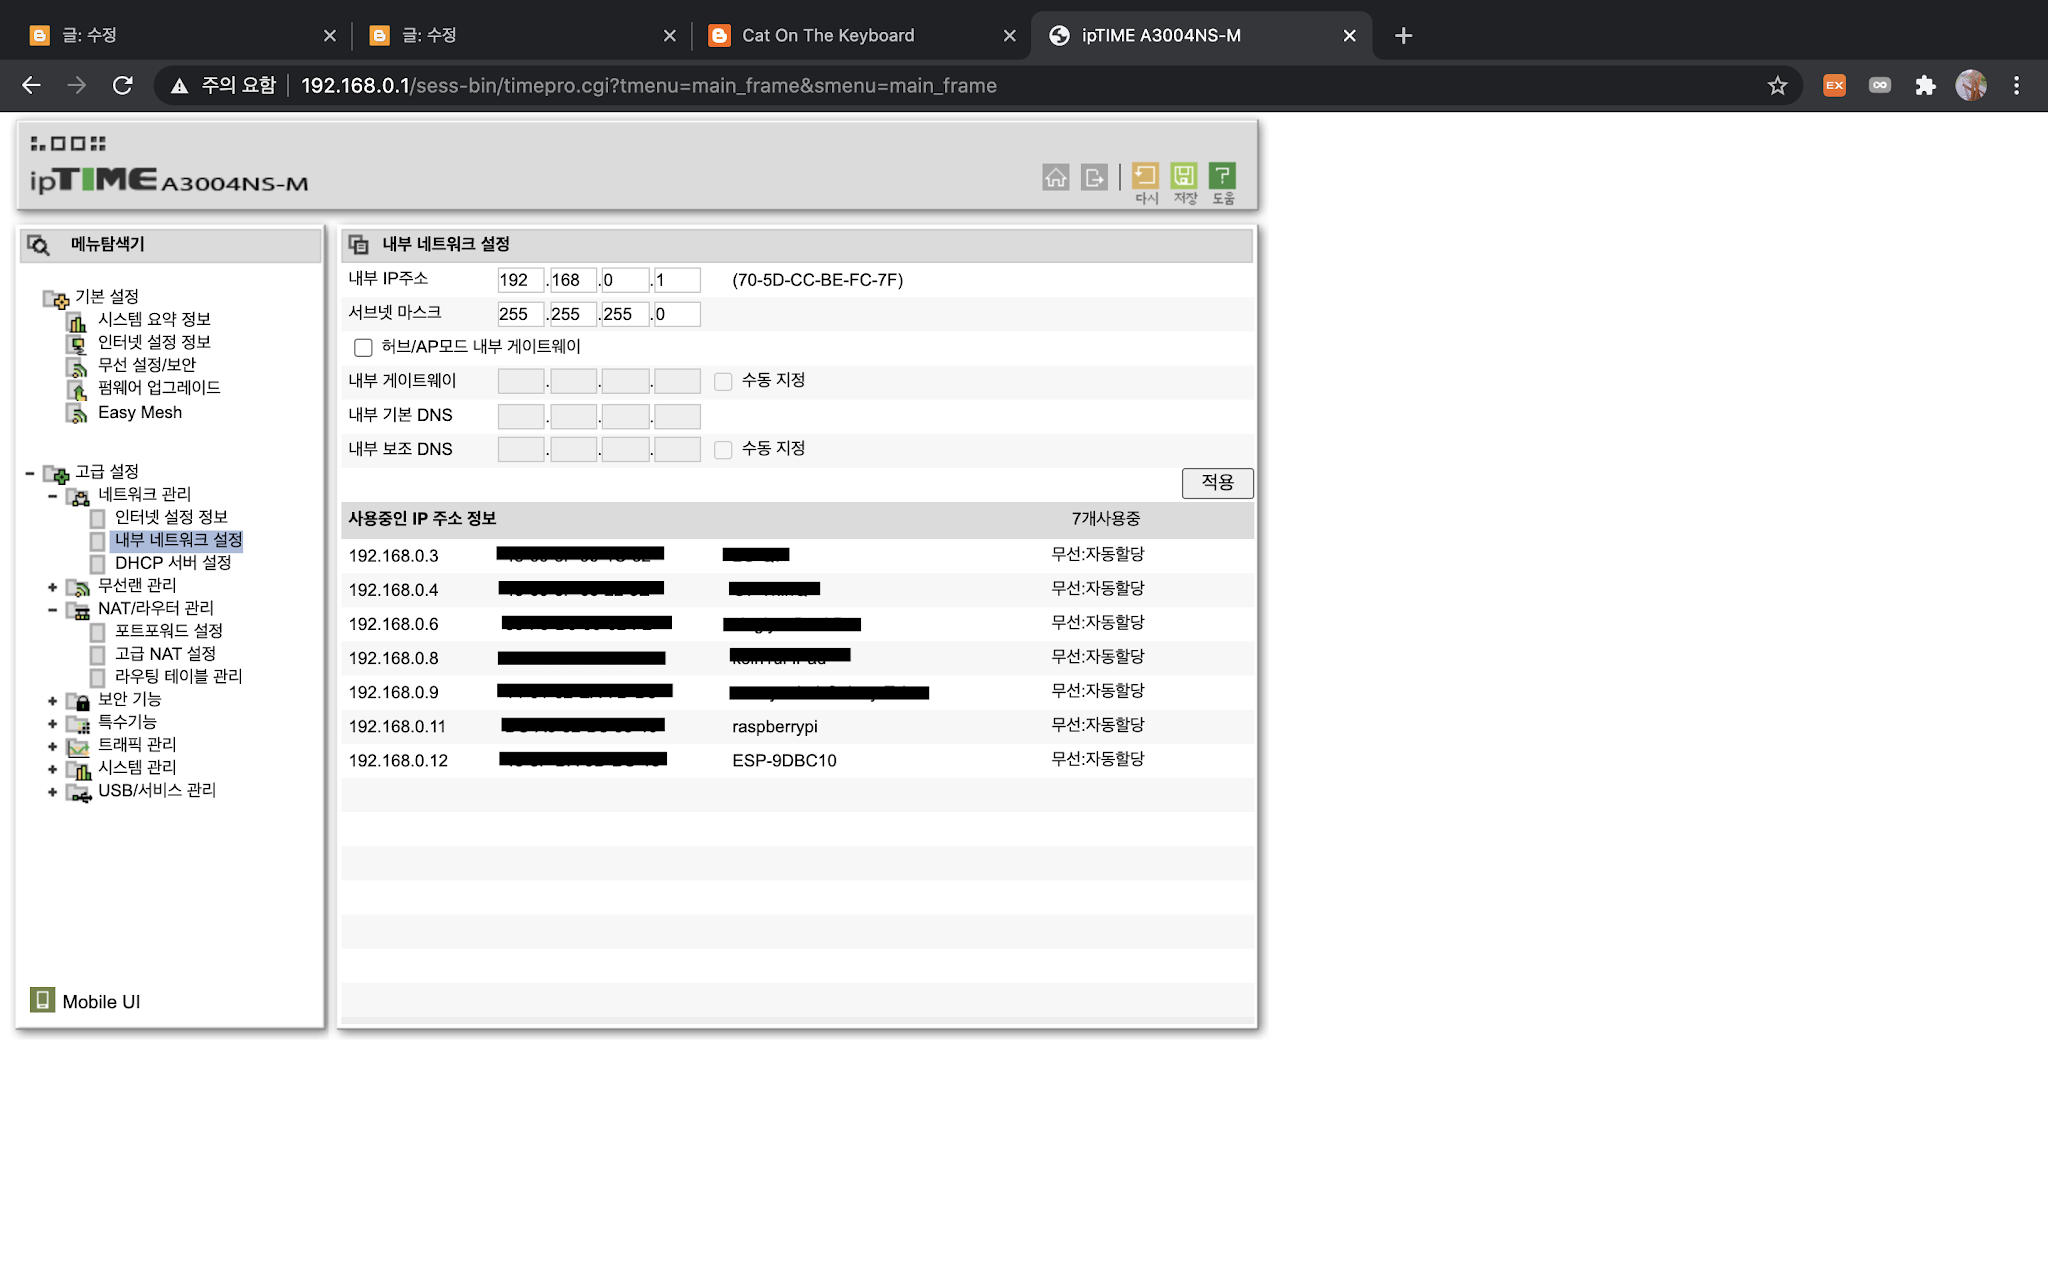Screen dimensions: 2048x1280
Task: Bookmark page with star icon
Action: pyautogui.click(x=1777, y=86)
